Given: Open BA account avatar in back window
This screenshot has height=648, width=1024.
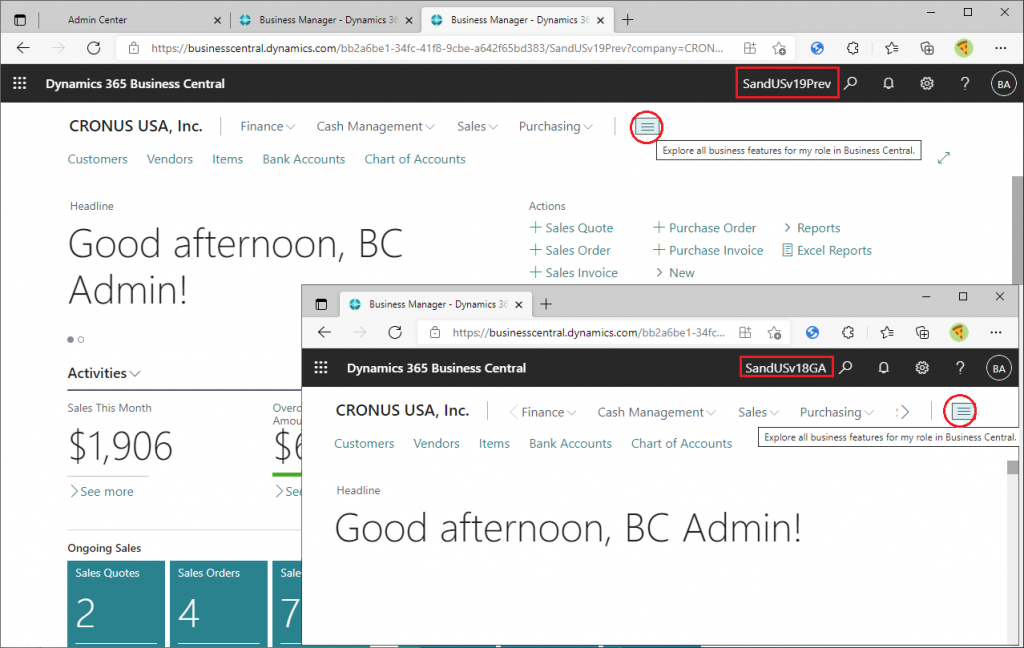Looking at the screenshot, I should 1004,84.
